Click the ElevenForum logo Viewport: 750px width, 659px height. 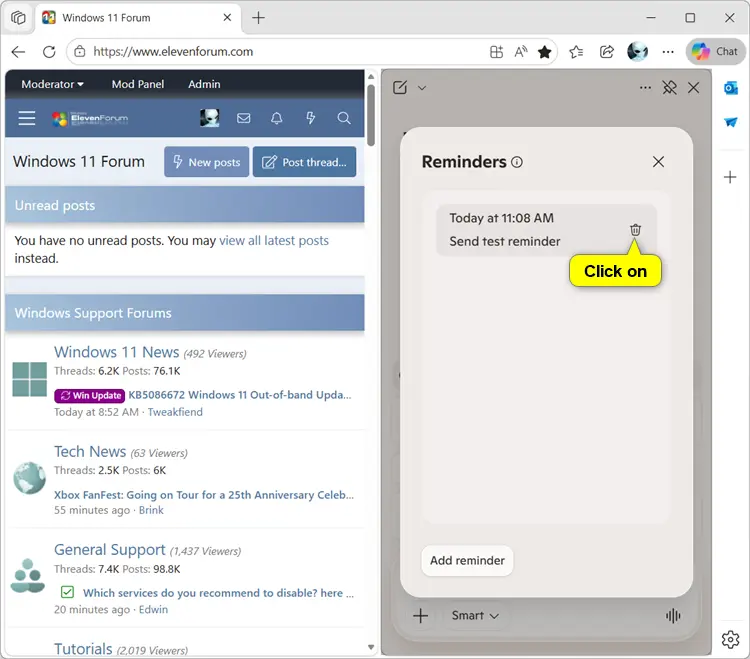point(90,119)
